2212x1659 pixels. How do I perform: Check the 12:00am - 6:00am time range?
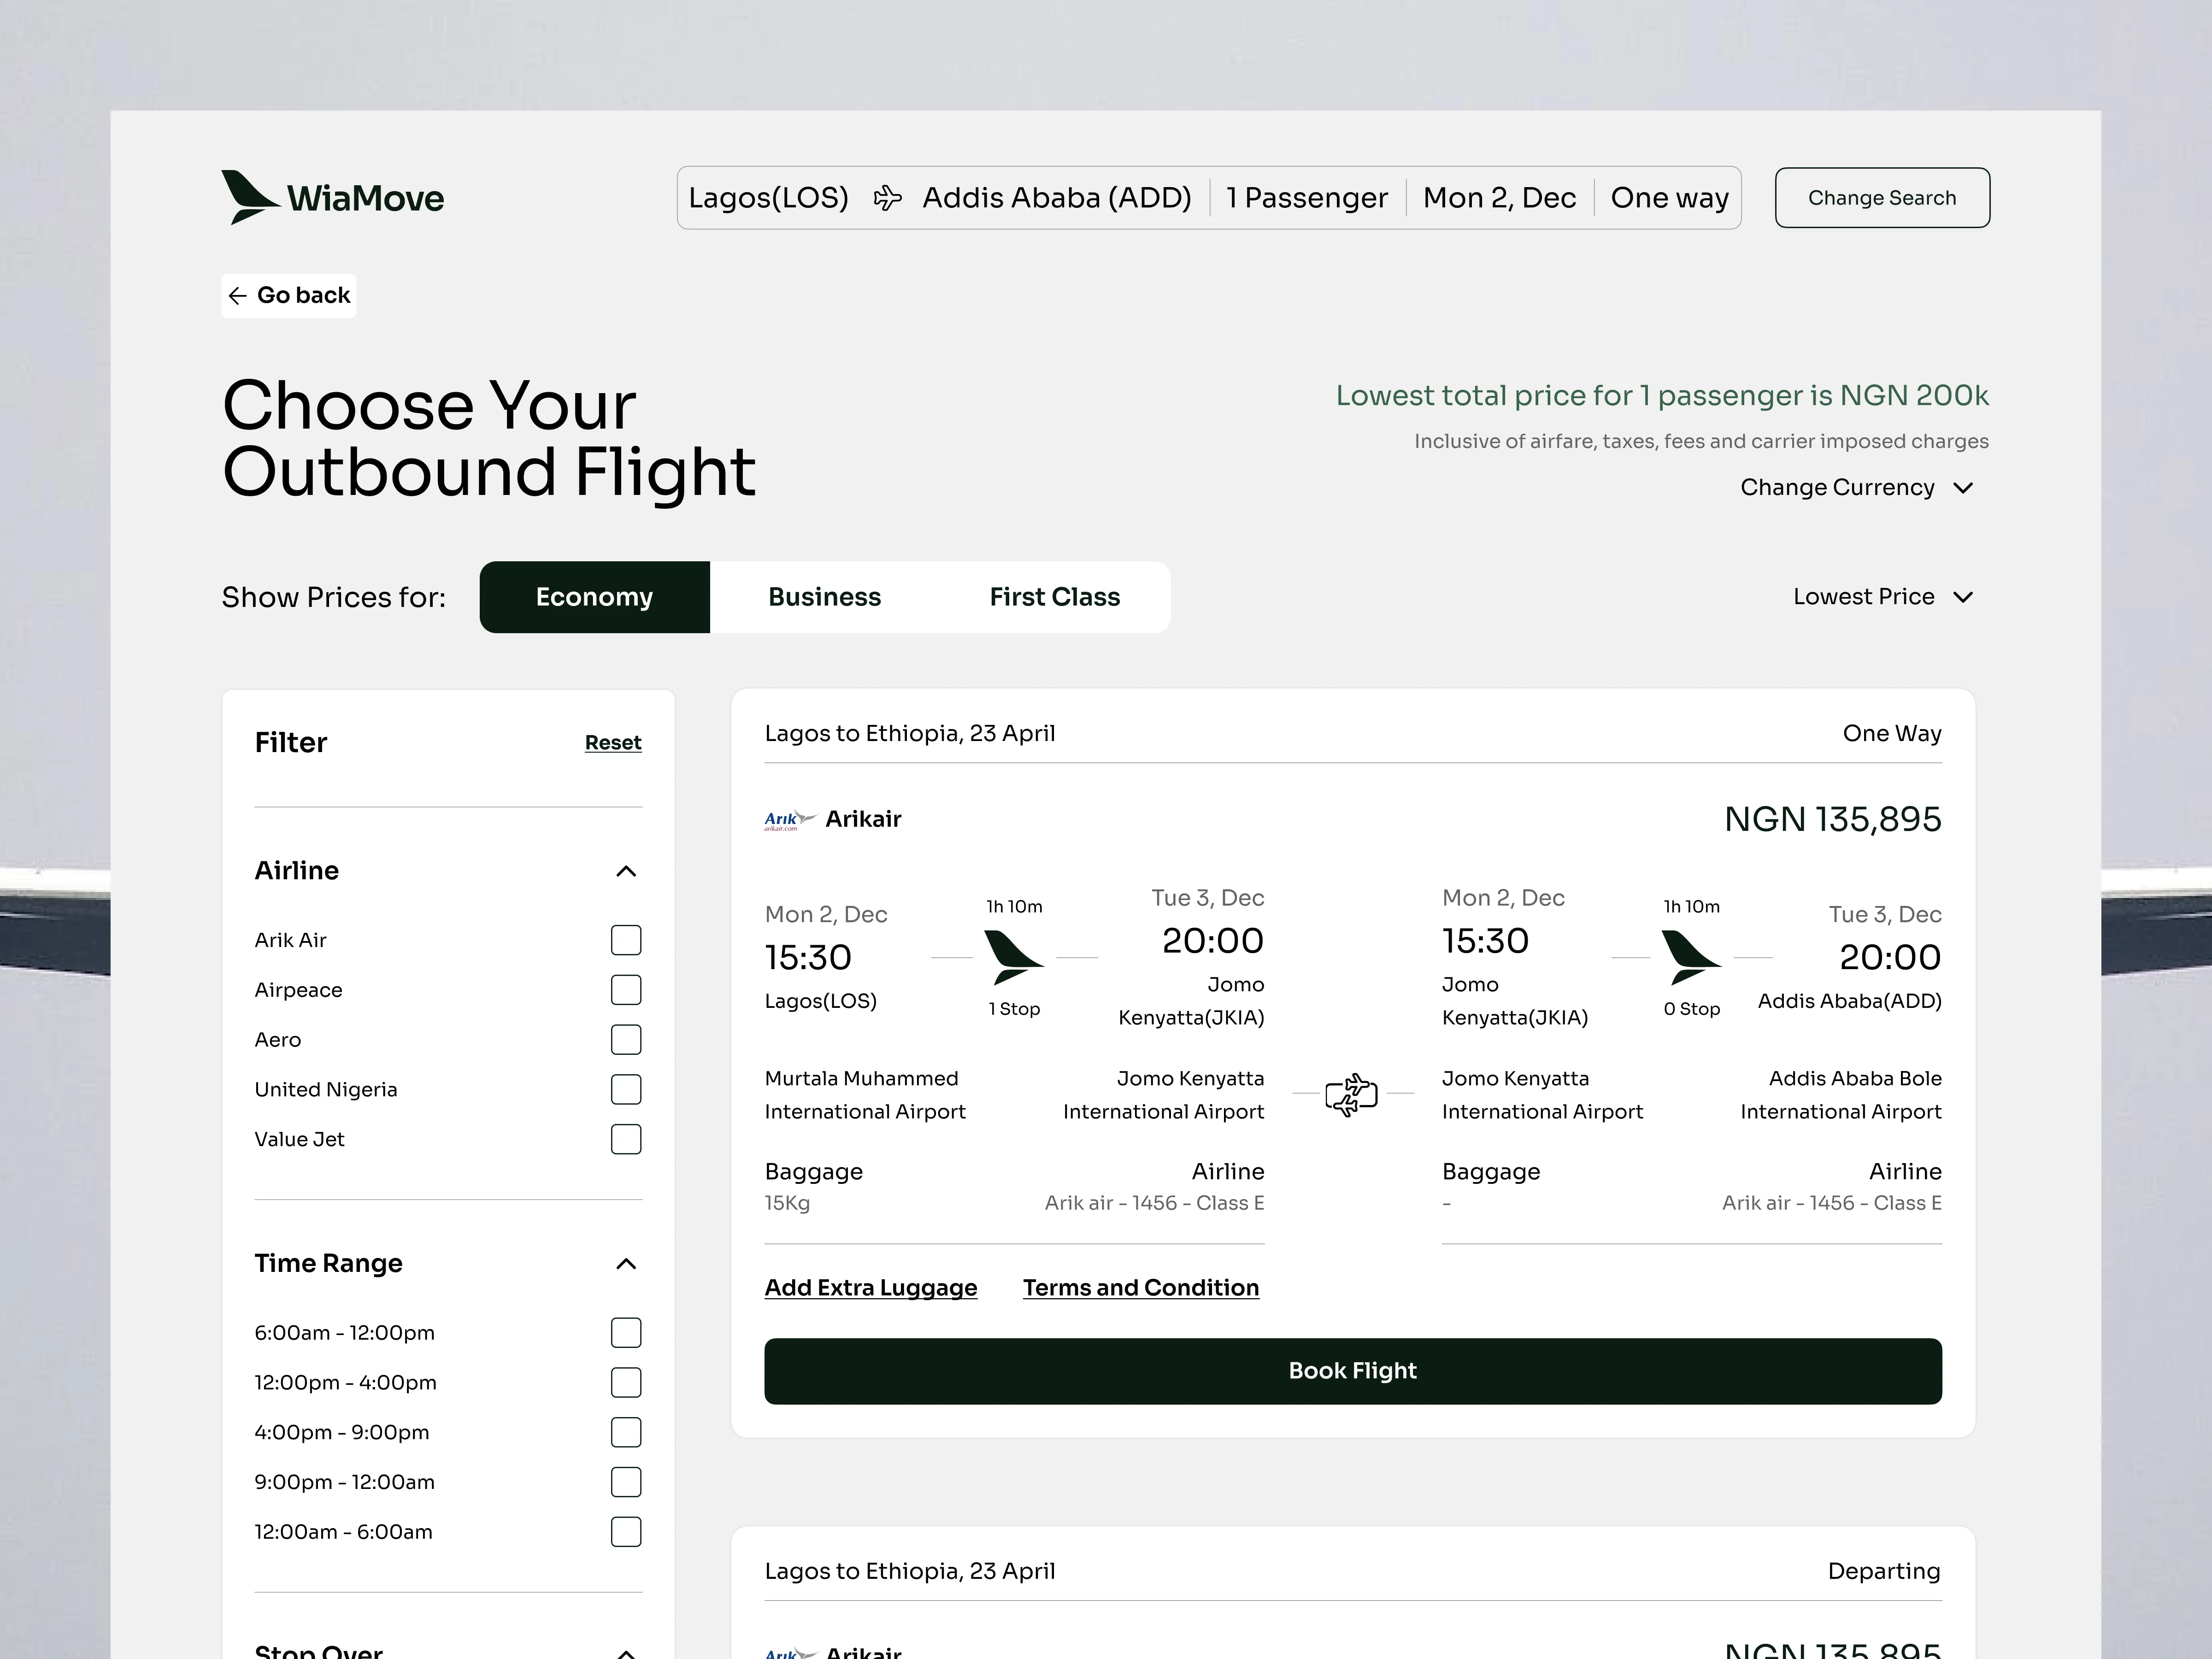pyautogui.click(x=626, y=1532)
